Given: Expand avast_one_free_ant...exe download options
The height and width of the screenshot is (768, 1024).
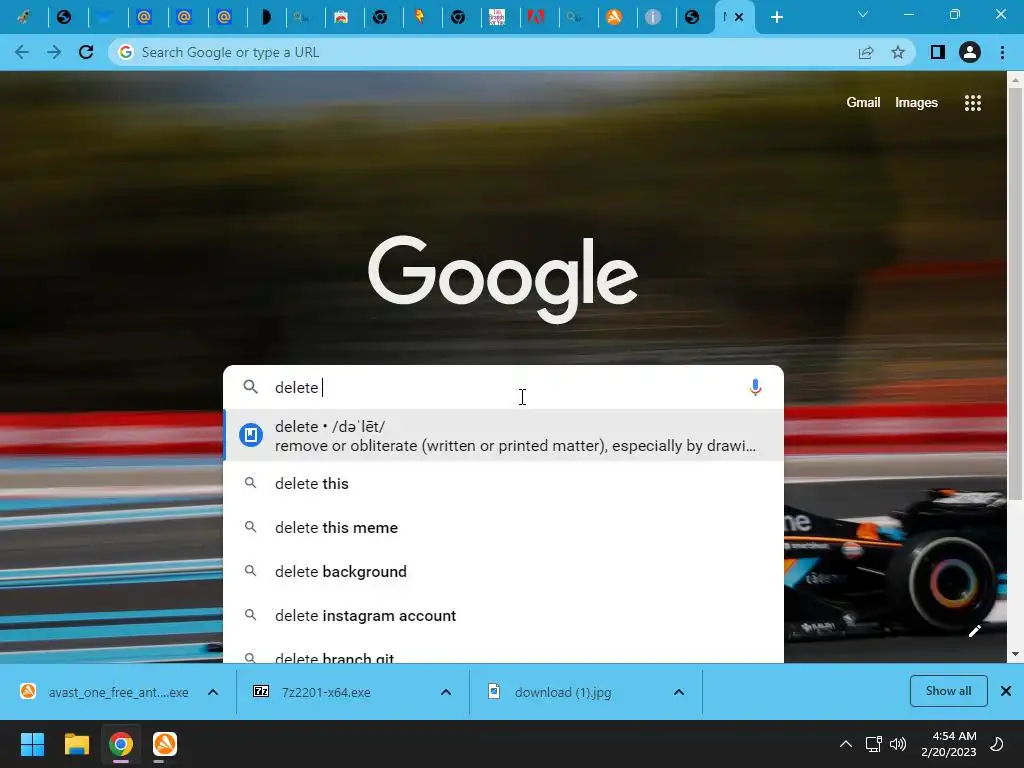Looking at the screenshot, I should click(x=213, y=692).
